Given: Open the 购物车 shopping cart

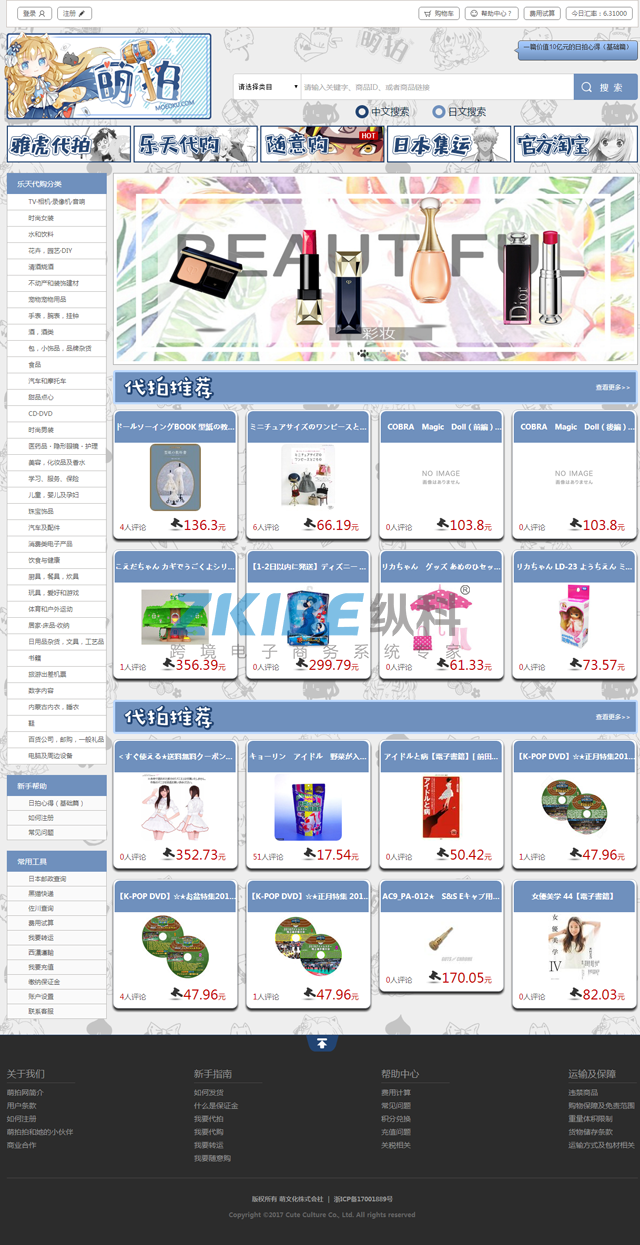Looking at the screenshot, I should [439, 14].
